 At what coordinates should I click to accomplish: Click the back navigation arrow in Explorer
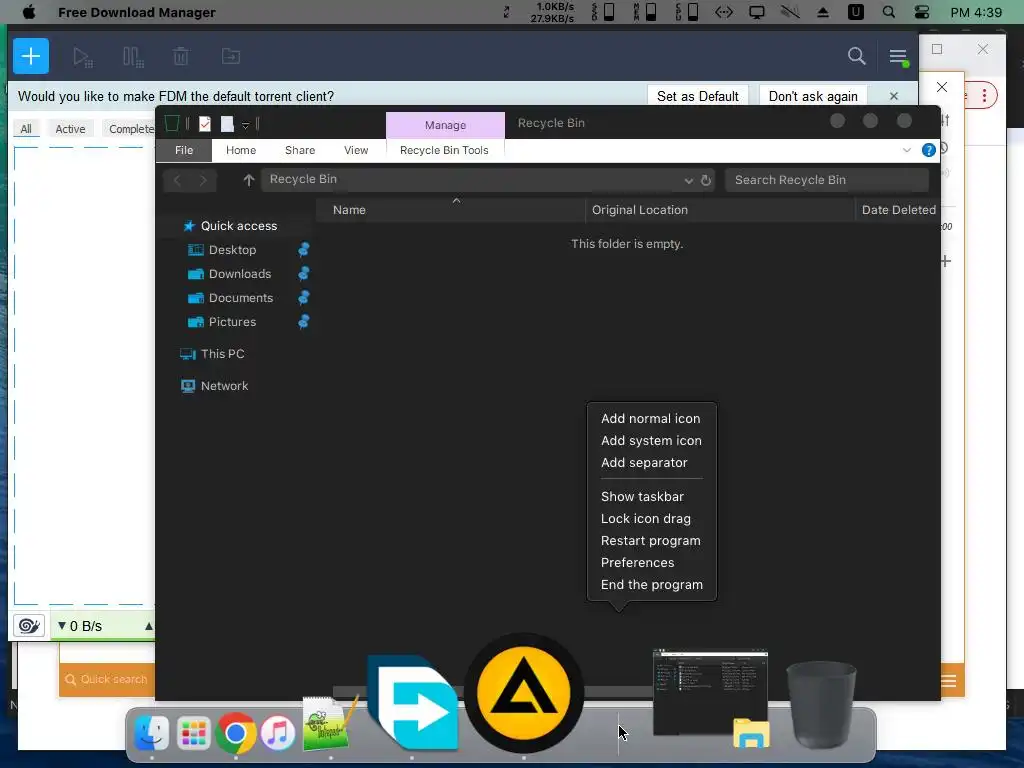[x=177, y=180]
